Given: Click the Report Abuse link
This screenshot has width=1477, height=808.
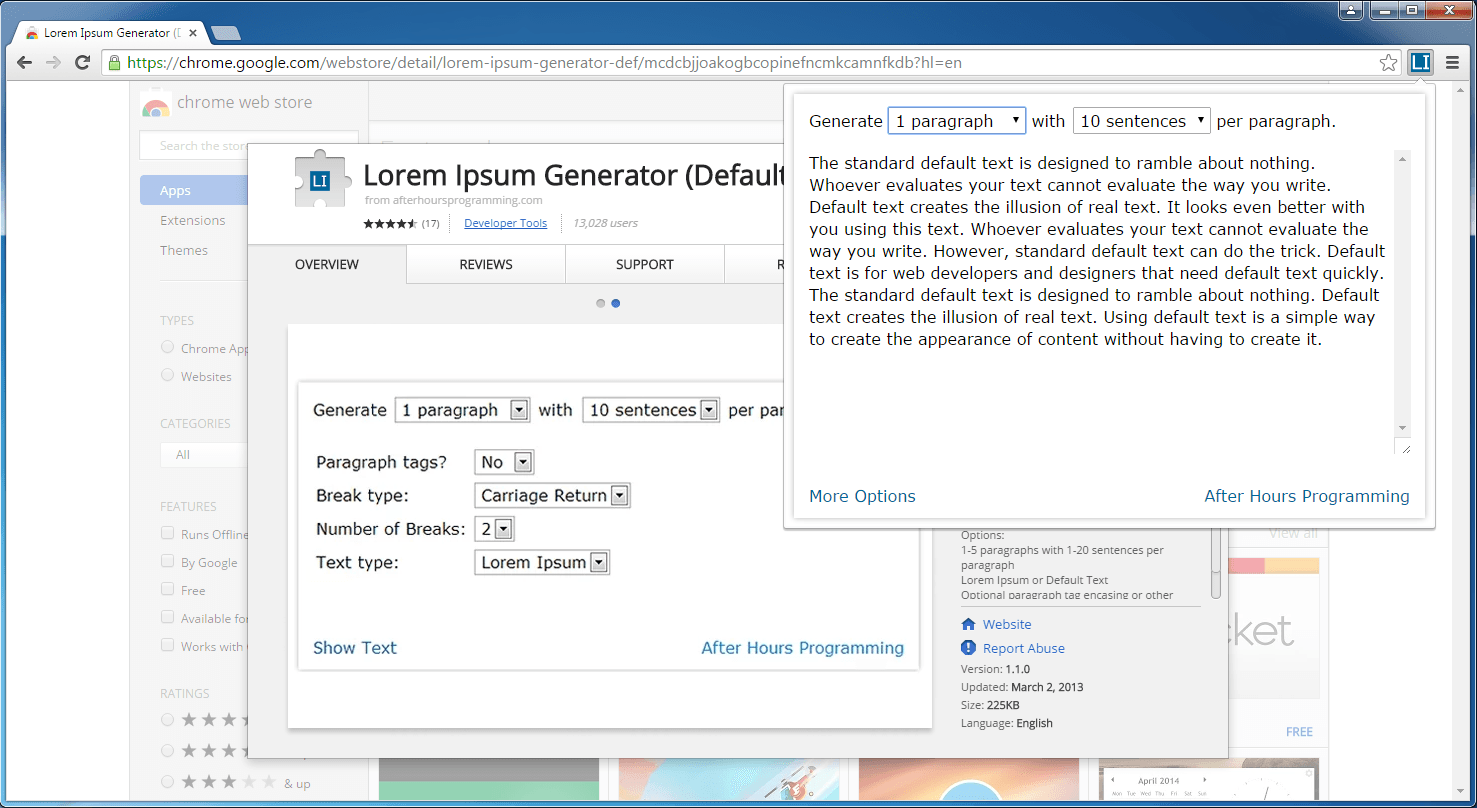Looking at the screenshot, I should click(1024, 648).
